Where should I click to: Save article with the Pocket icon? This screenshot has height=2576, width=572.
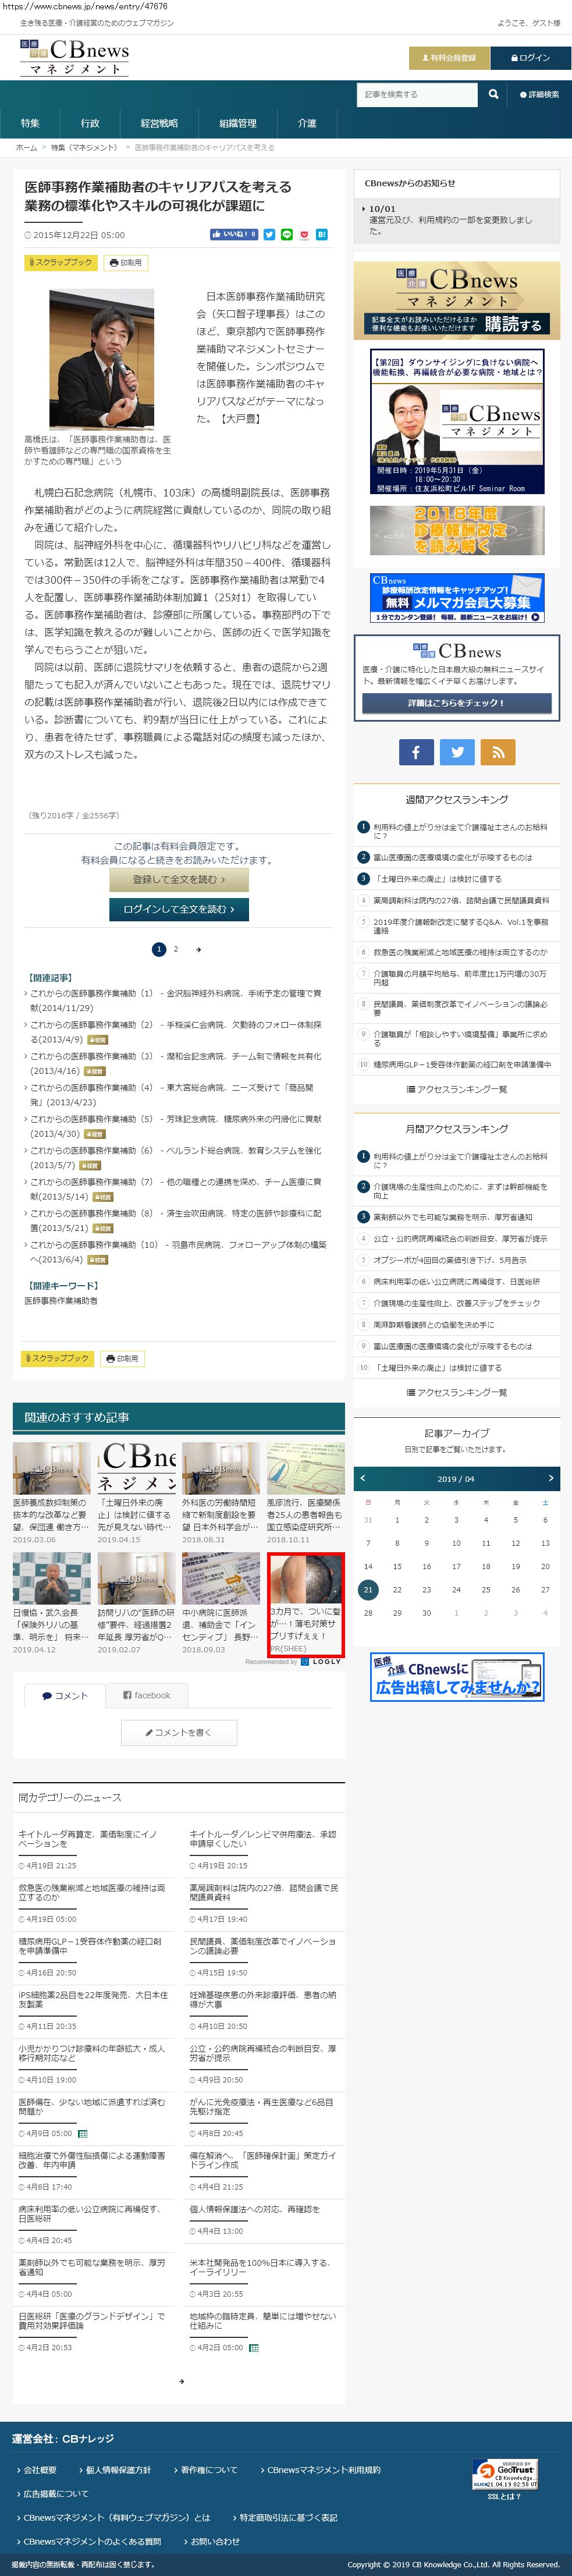click(304, 234)
